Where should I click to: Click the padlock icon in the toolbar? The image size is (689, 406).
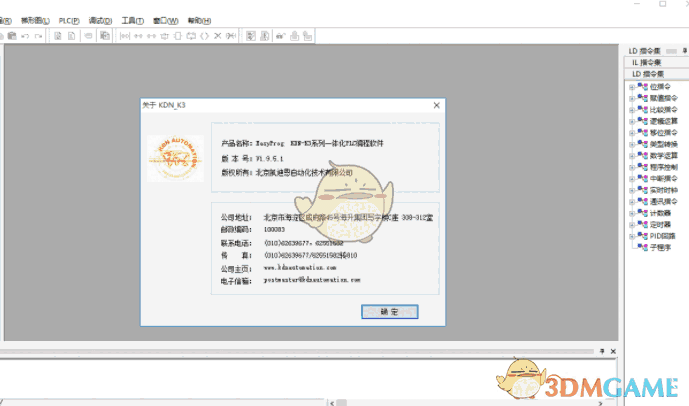coord(294,36)
